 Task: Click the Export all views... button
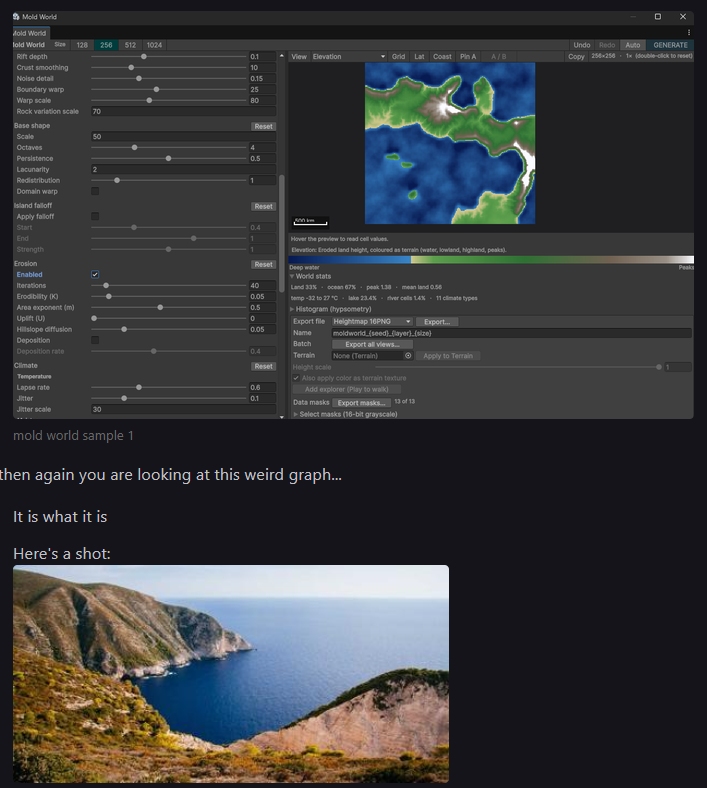click(372, 344)
